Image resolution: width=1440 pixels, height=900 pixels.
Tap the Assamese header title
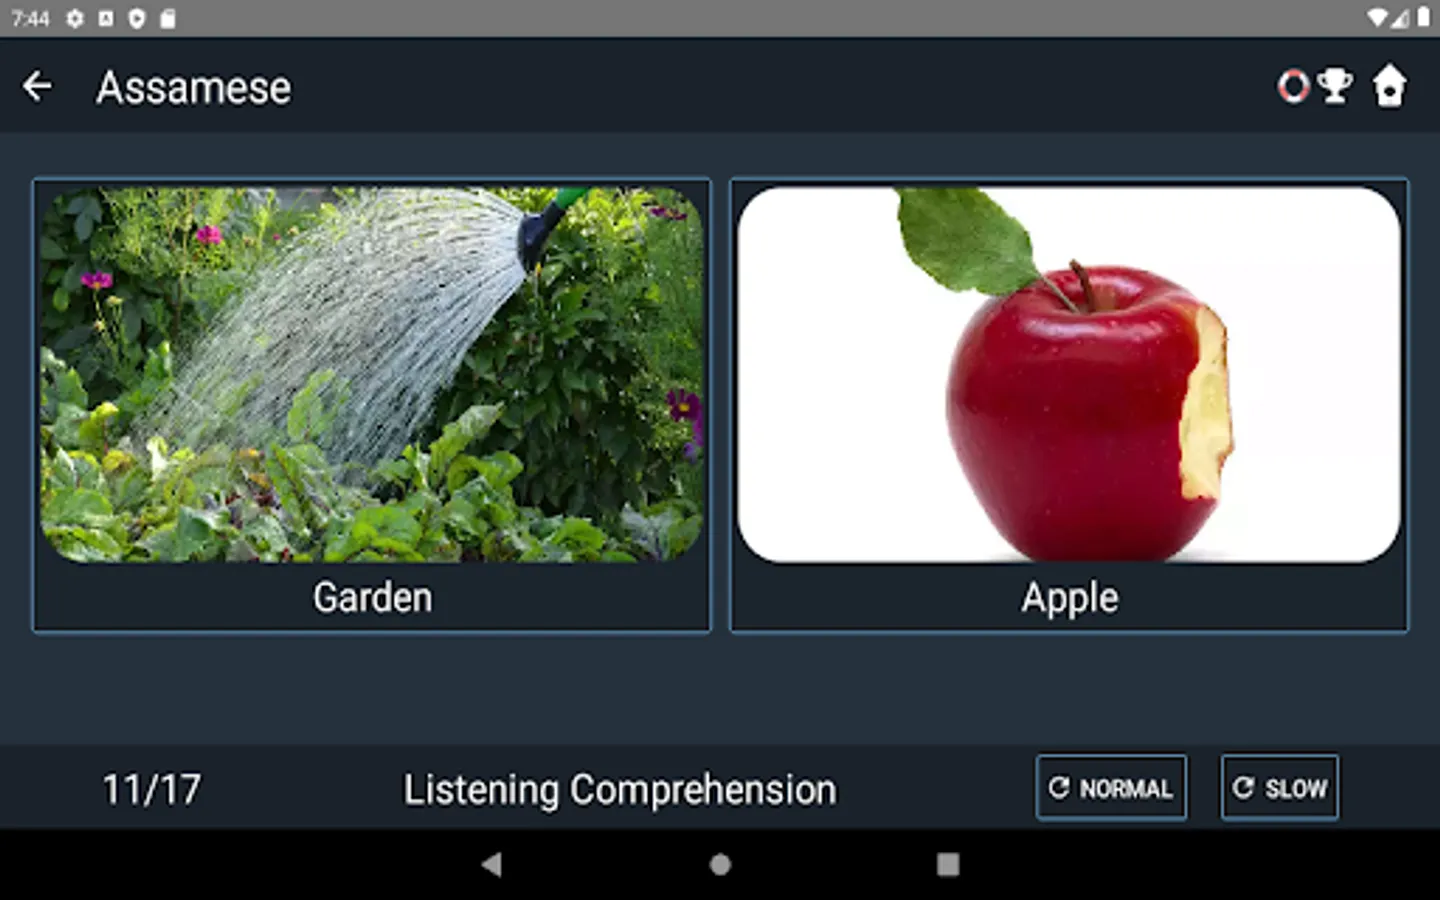point(193,87)
